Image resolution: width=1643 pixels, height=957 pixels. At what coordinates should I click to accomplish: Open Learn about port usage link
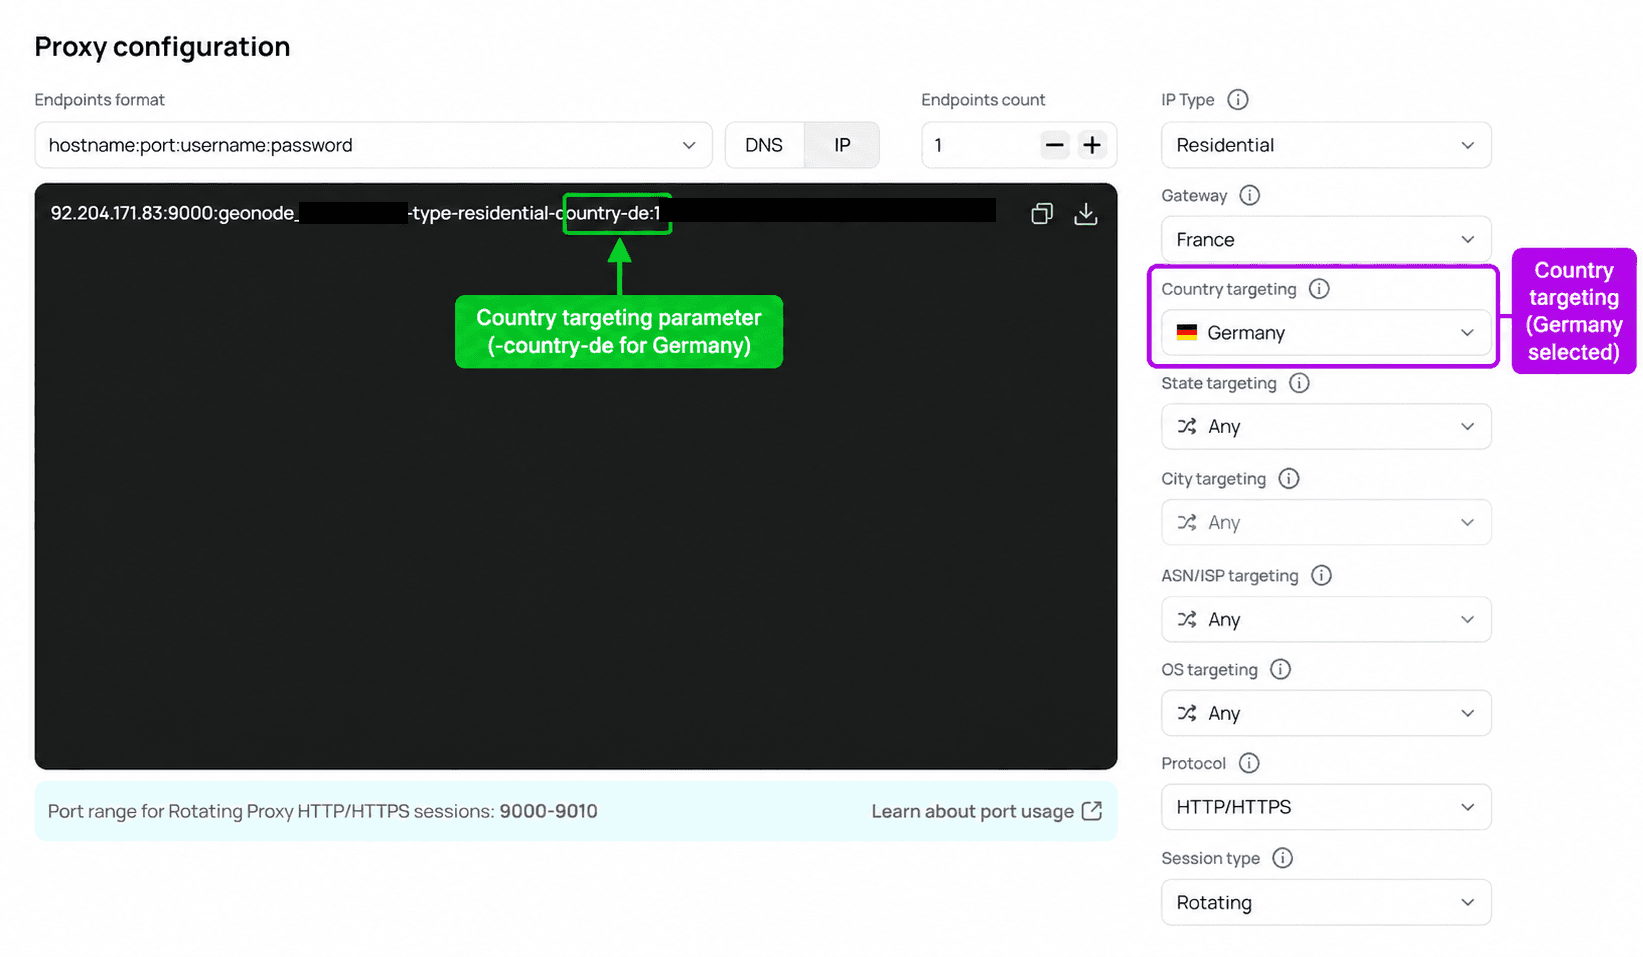(x=986, y=811)
